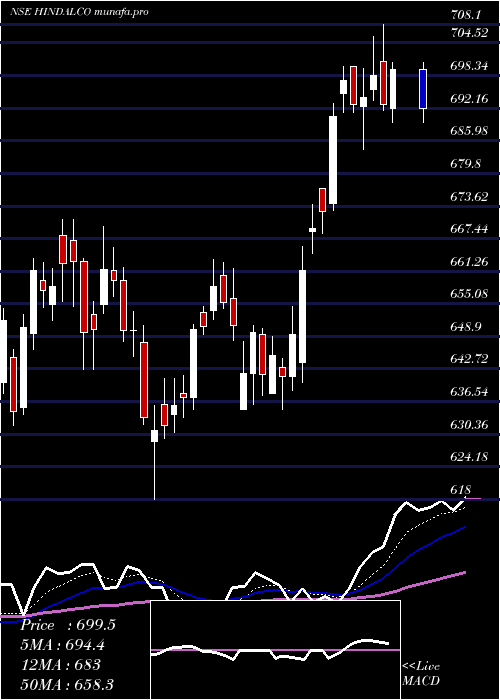Click the 698.34 price axis label
This screenshot has height=700, width=500.
pyautogui.click(x=469, y=66)
